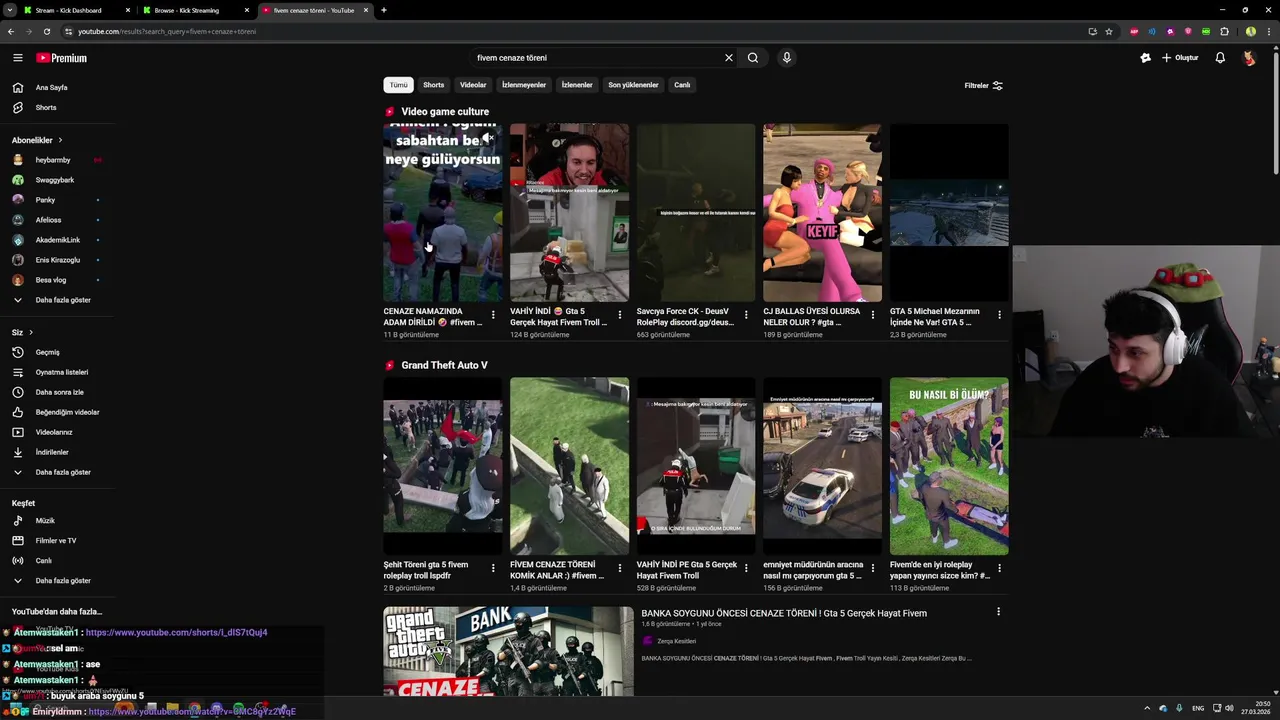This screenshot has width=1280, height=720.
Task: Select the Son yüklenenler filter chip
Action: (633, 85)
